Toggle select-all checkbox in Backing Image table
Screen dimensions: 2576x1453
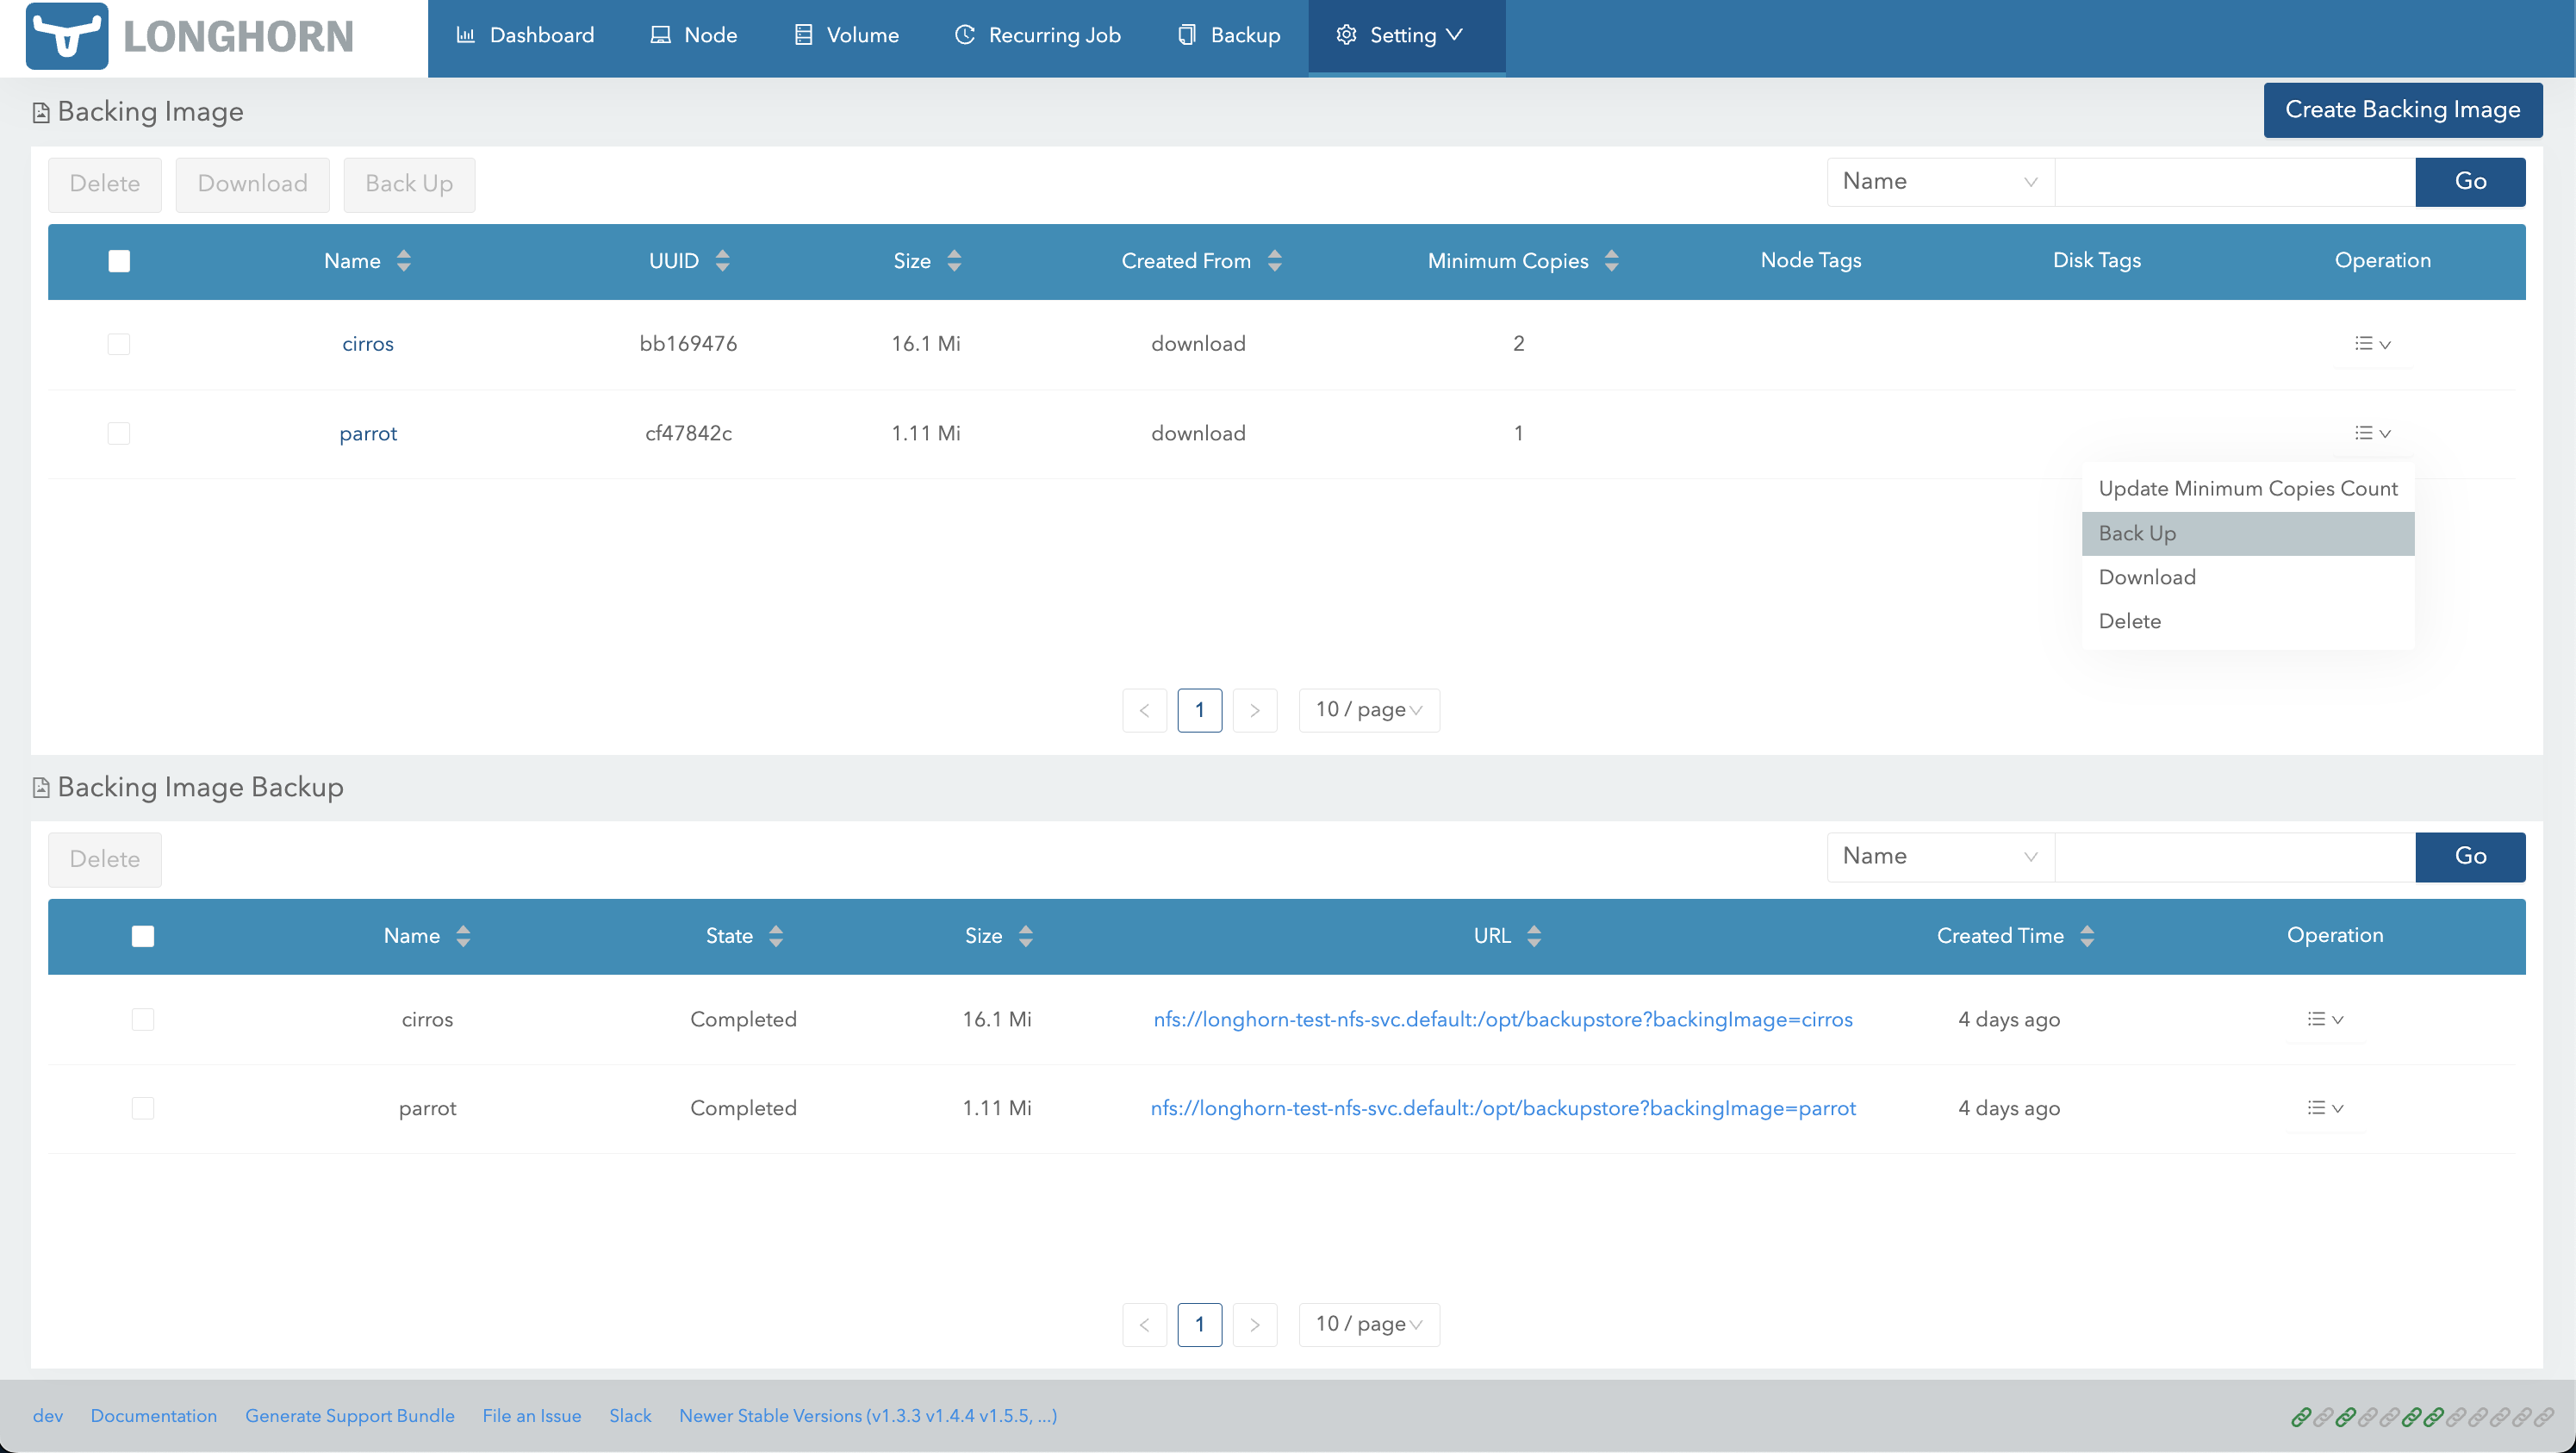119,261
